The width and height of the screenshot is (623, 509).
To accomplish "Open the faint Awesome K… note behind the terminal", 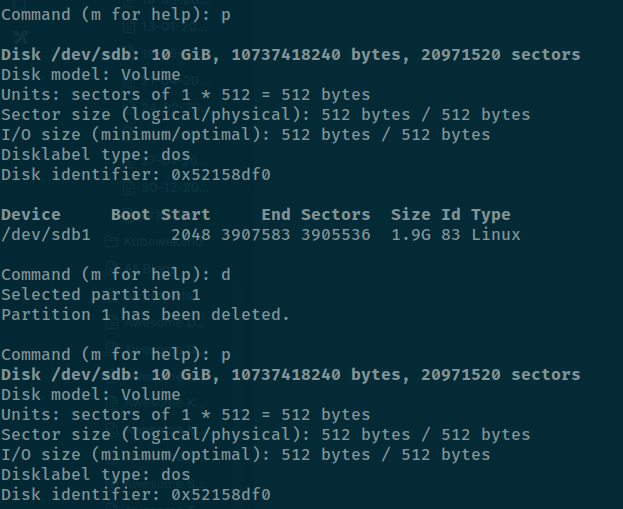I will click(x=165, y=403).
